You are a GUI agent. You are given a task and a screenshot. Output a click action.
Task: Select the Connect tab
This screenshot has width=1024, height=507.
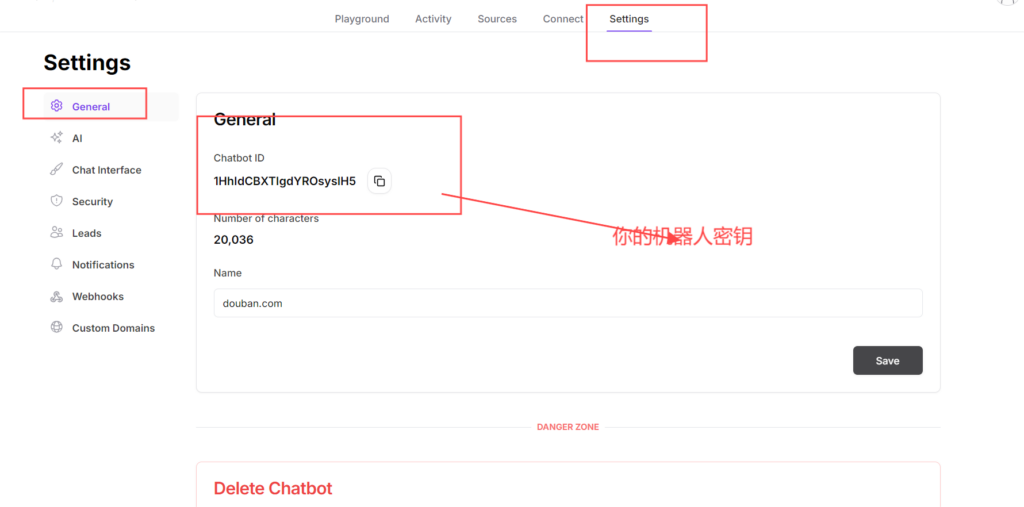(x=563, y=19)
